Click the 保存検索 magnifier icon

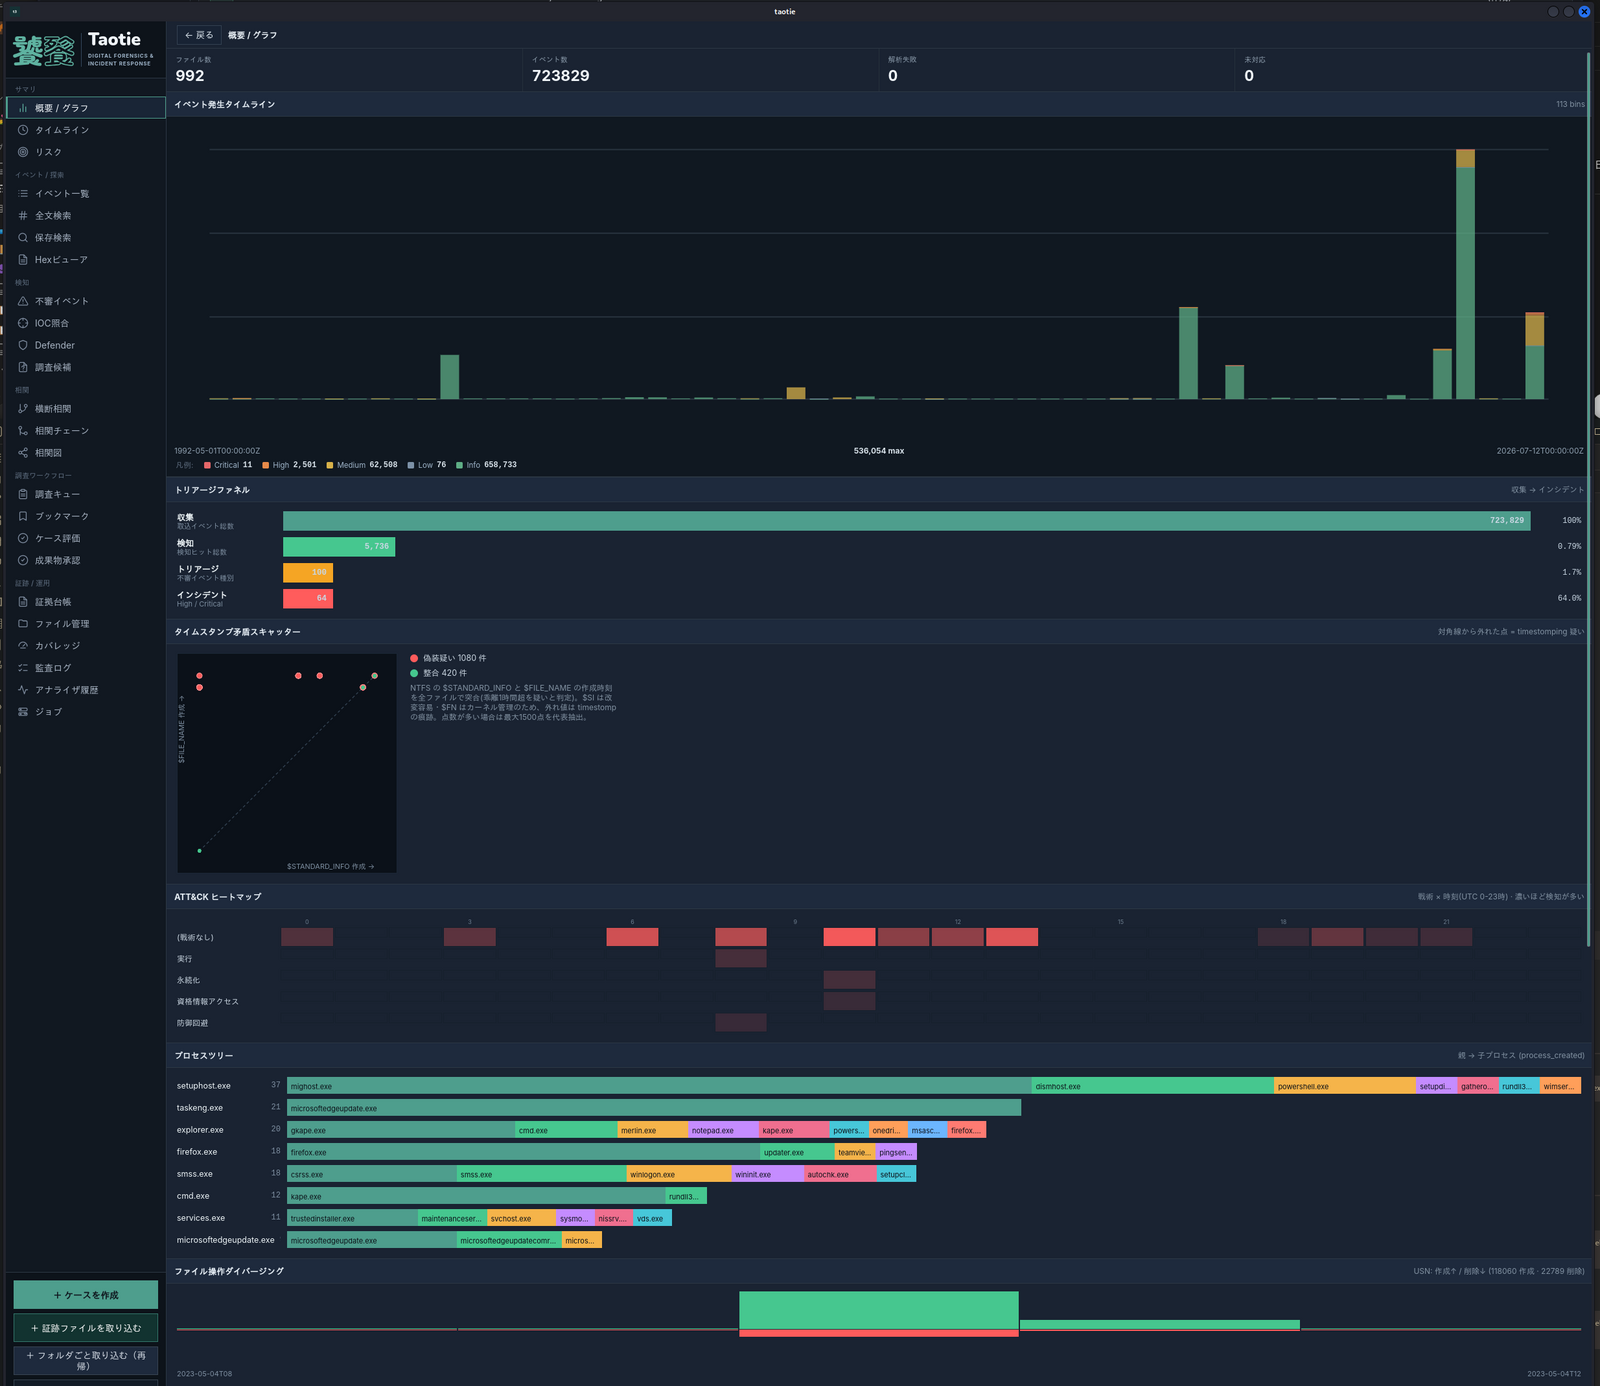click(x=23, y=237)
